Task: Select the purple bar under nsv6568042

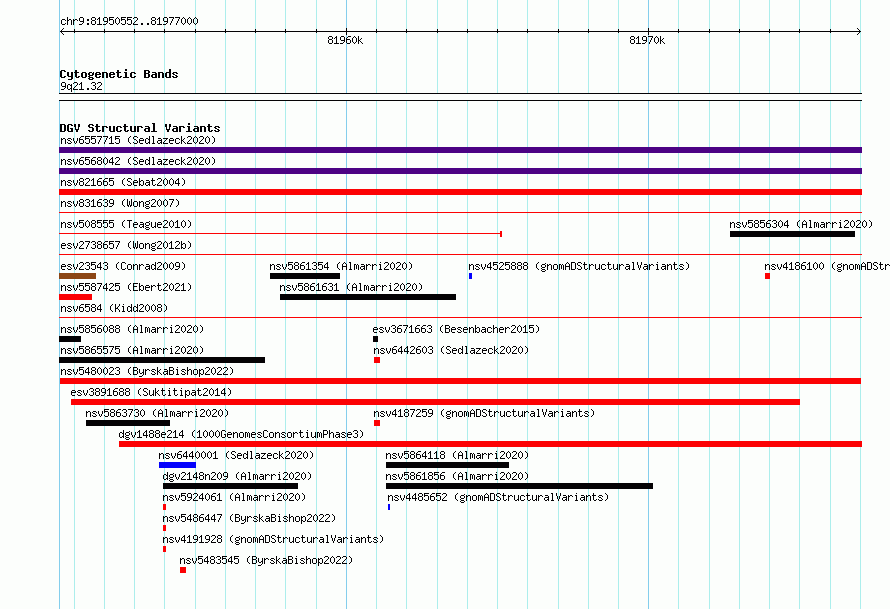Action: click(x=460, y=171)
